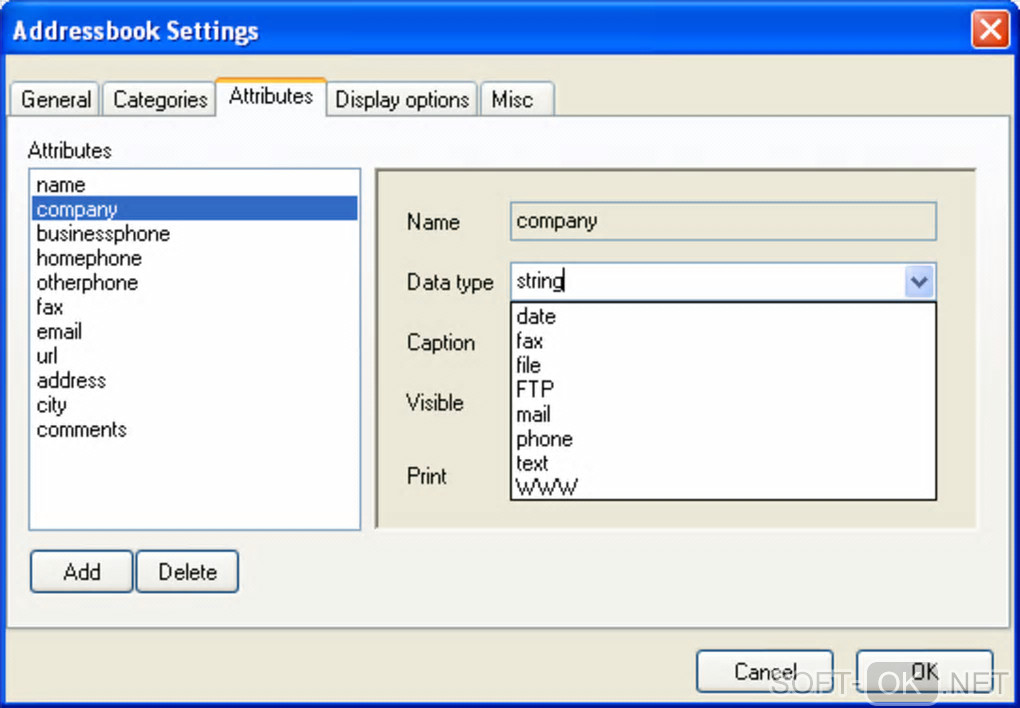The width and height of the screenshot is (1020, 708).
Task: Open the Misc tab
Action: [x=512, y=100]
